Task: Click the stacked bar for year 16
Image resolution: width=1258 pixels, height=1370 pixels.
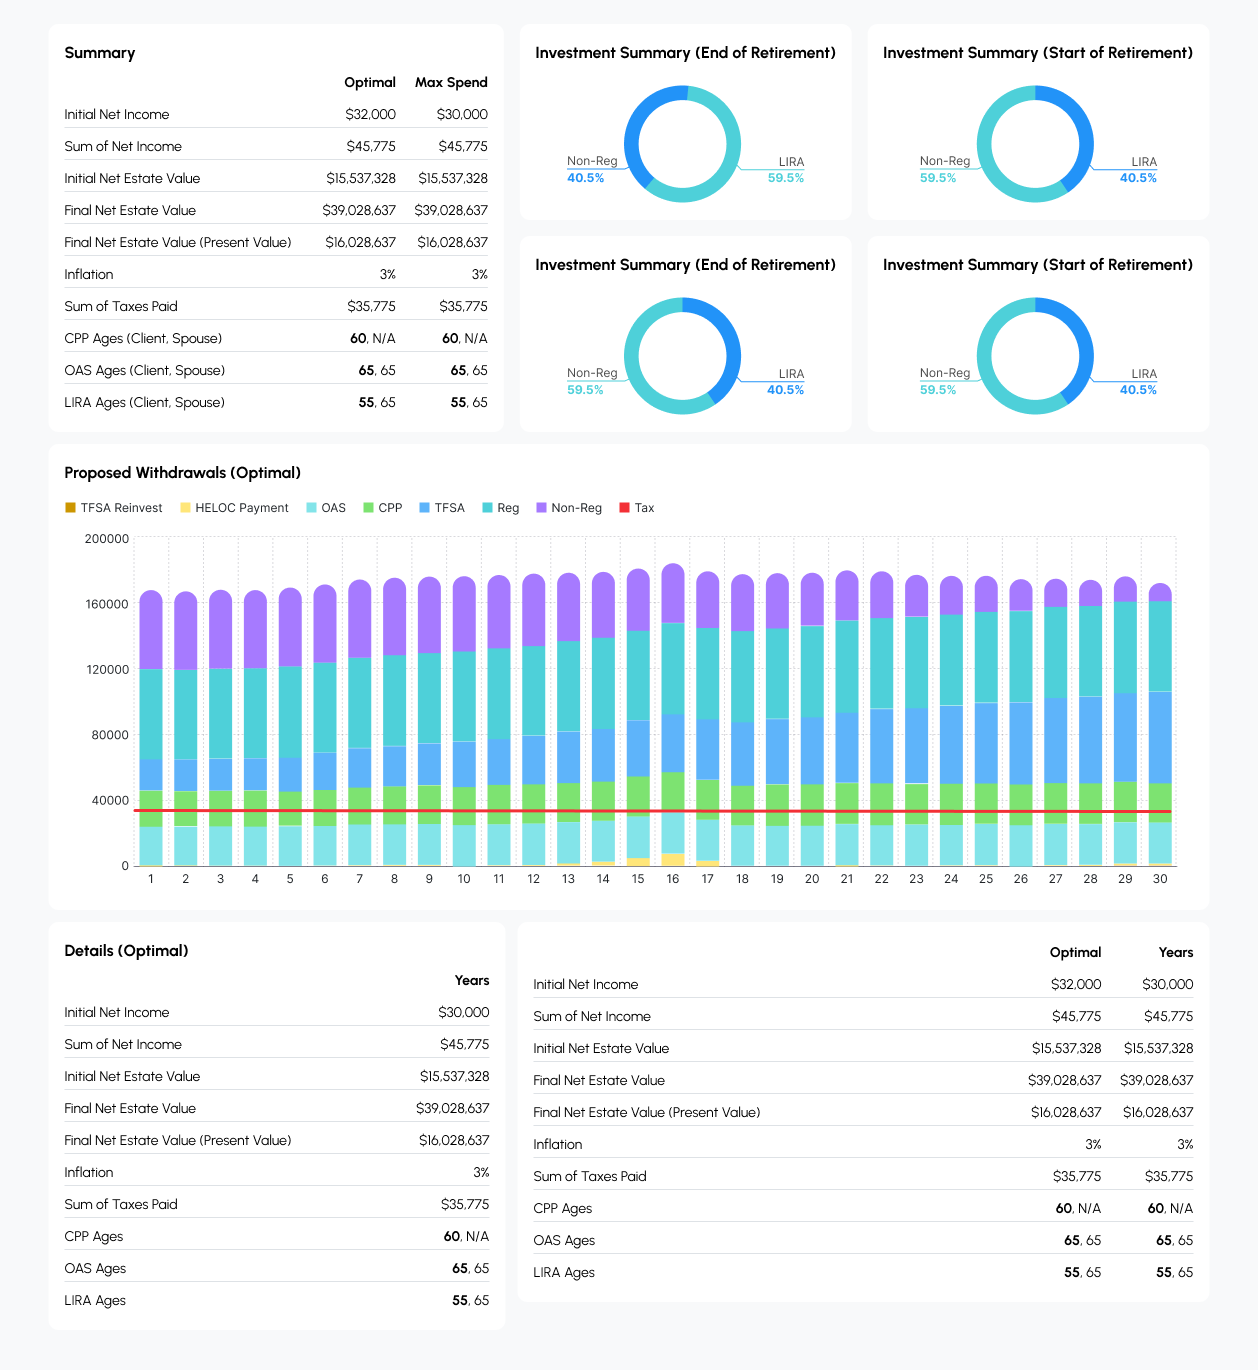Action: [673, 715]
